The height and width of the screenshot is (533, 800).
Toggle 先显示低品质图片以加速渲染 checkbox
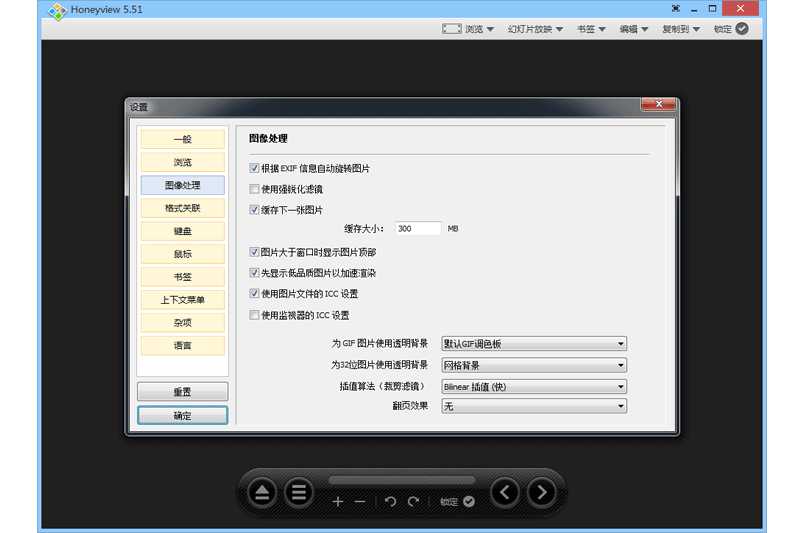point(254,273)
